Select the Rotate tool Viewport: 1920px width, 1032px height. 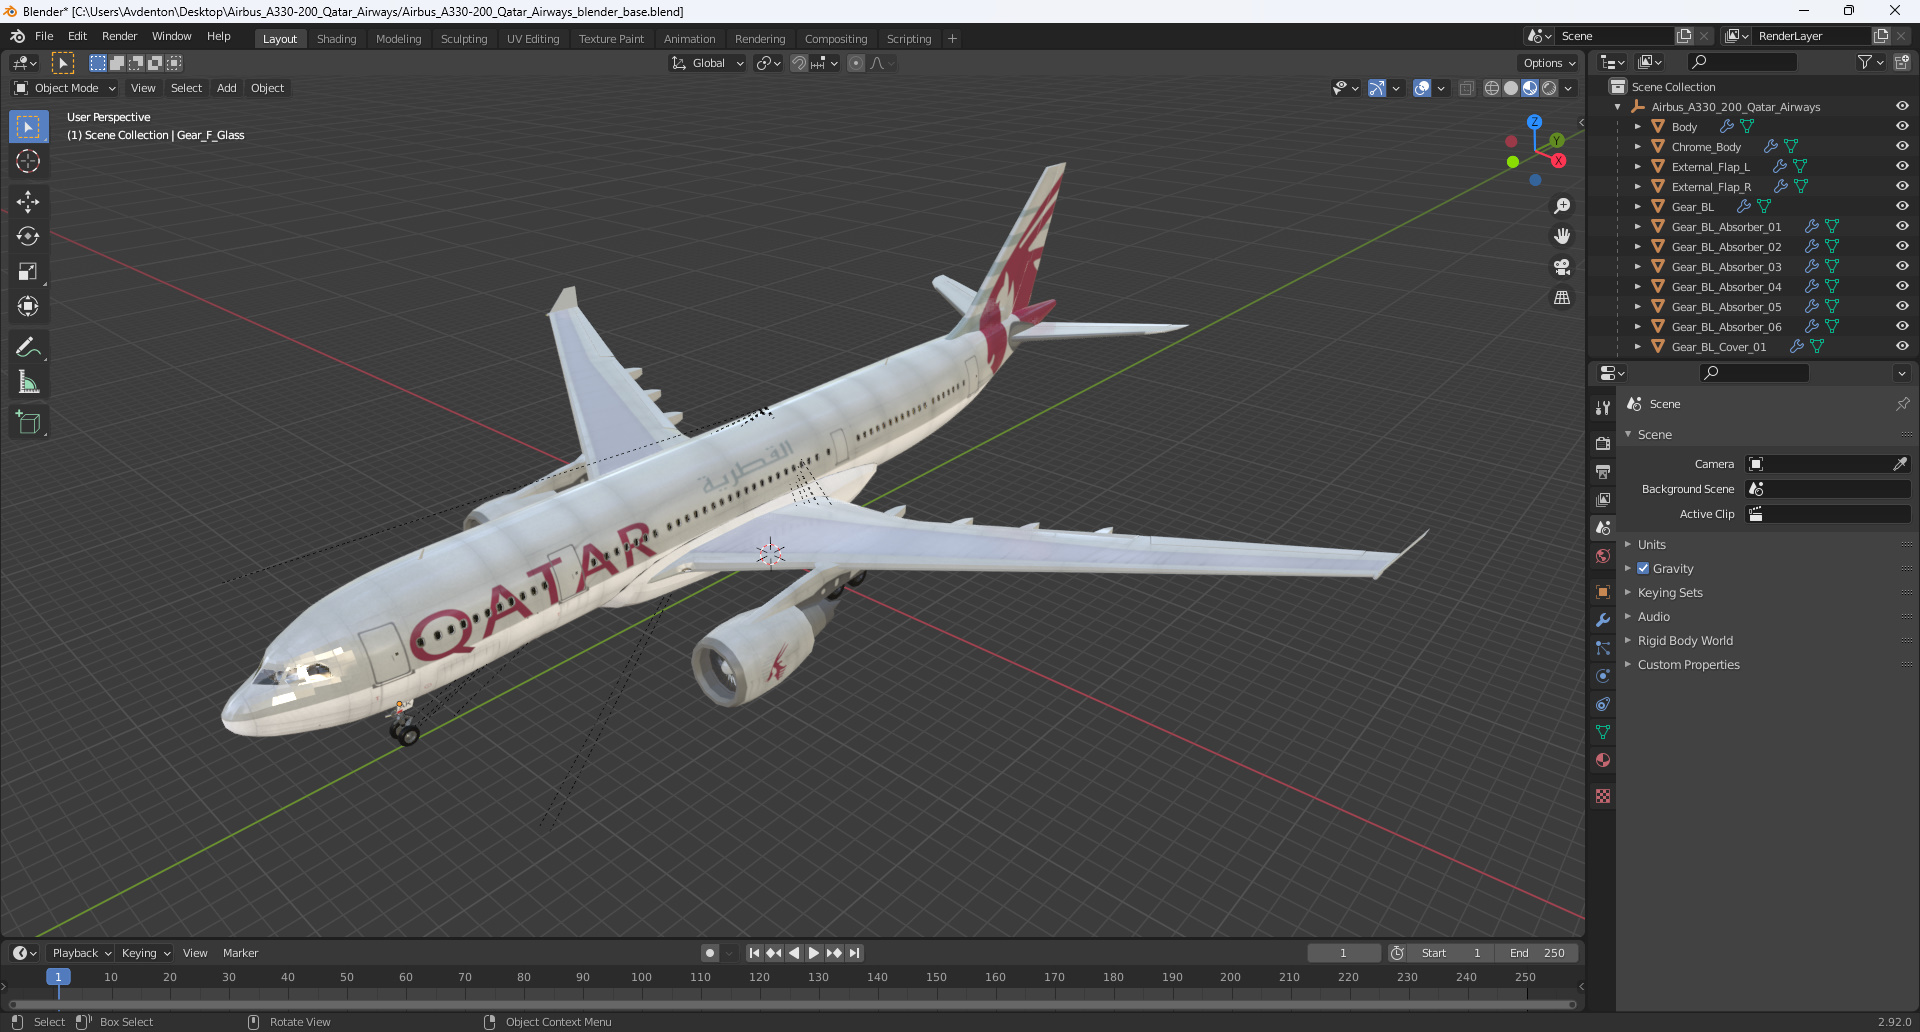28,236
